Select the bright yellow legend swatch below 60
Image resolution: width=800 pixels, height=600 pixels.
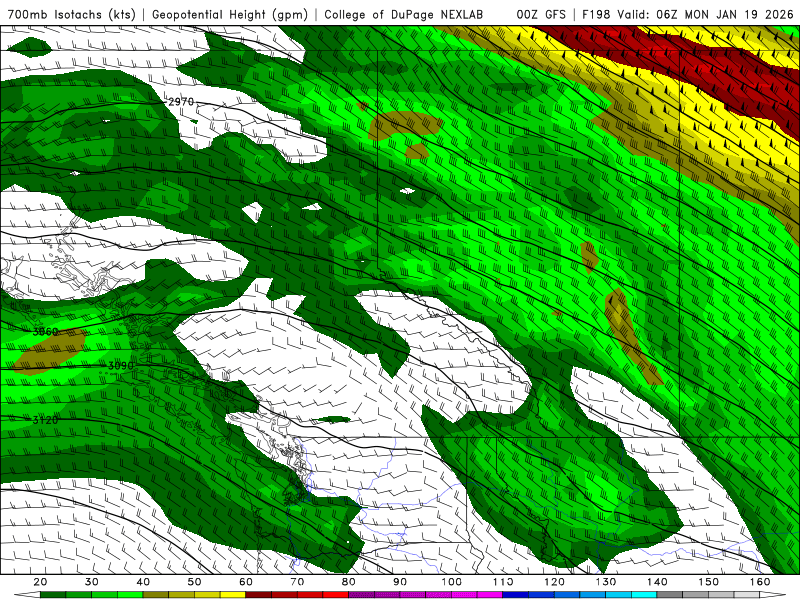point(233,595)
